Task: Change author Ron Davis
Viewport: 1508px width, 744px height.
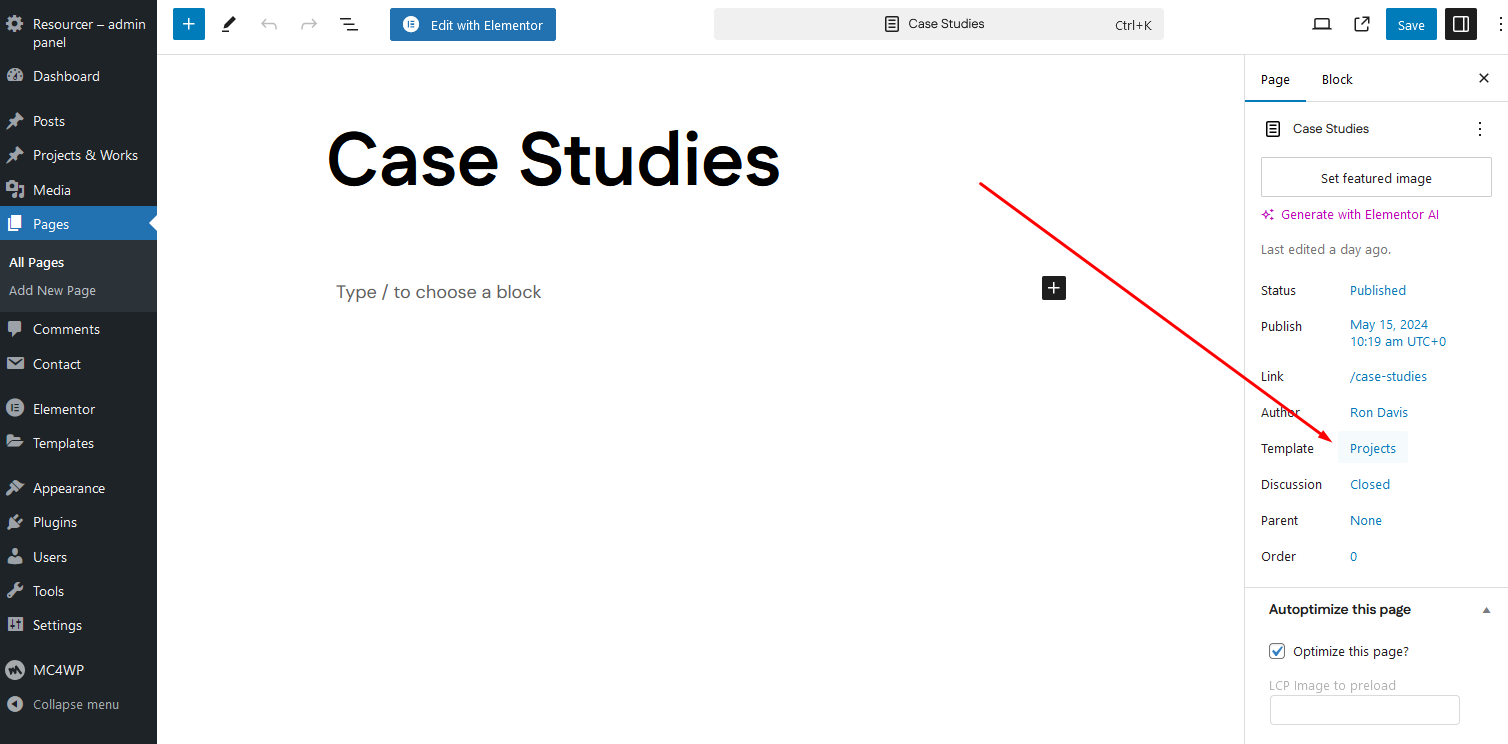Action: click(1379, 412)
